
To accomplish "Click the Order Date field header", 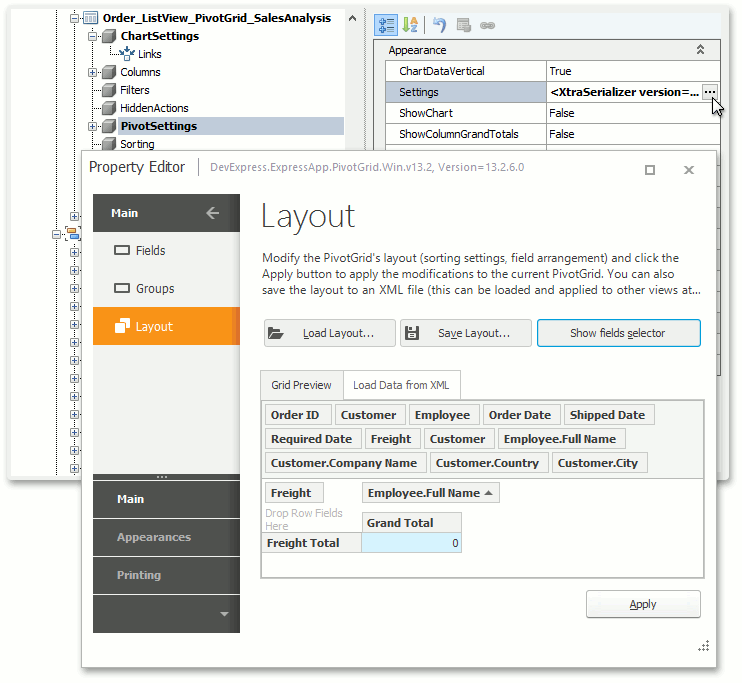I will [x=520, y=415].
